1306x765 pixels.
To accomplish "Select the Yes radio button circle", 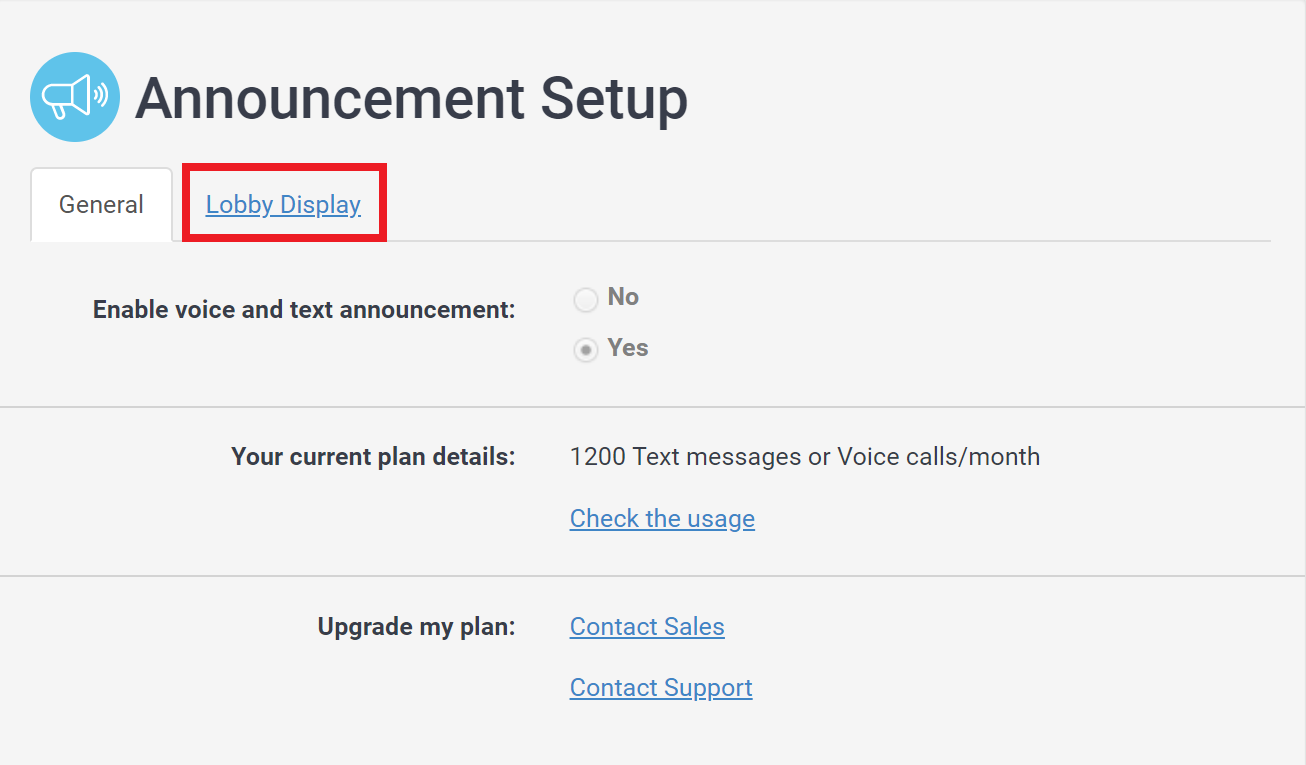I will 586,350.
